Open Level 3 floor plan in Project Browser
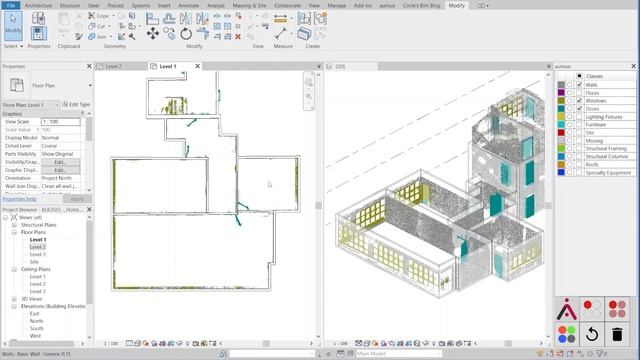The image size is (640, 360). [38, 254]
